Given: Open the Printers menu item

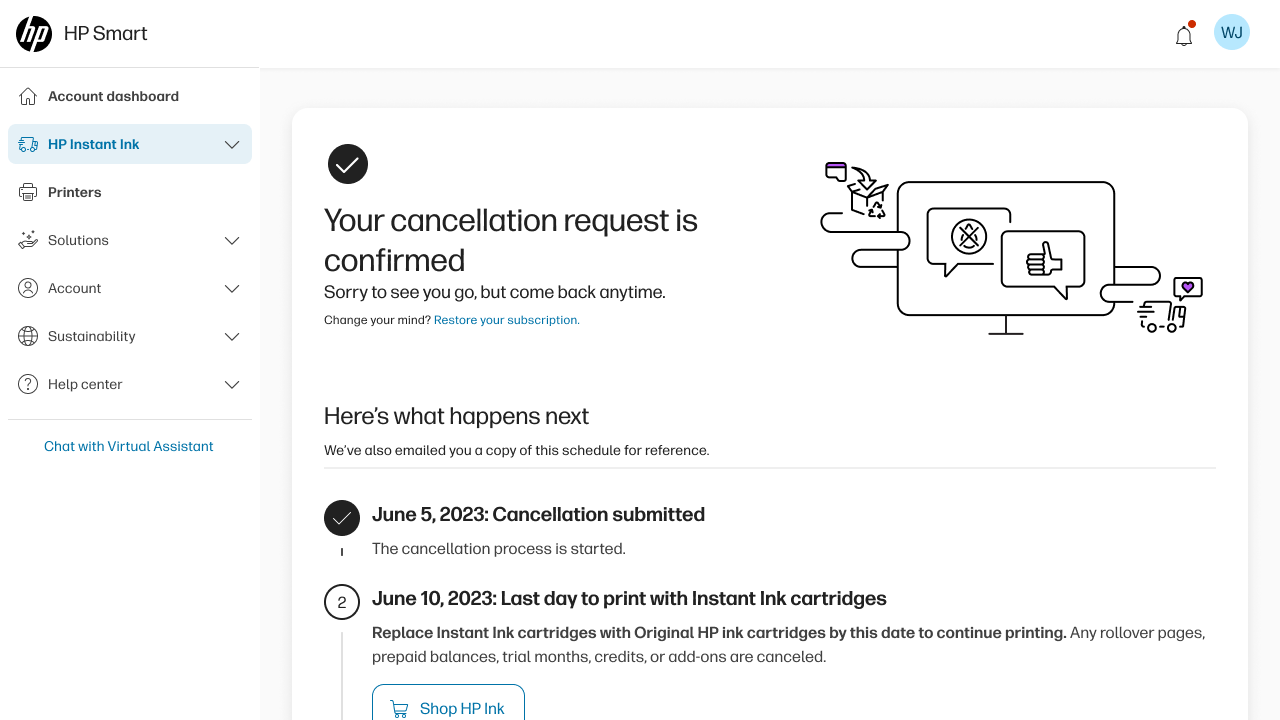Looking at the screenshot, I should coord(130,192).
